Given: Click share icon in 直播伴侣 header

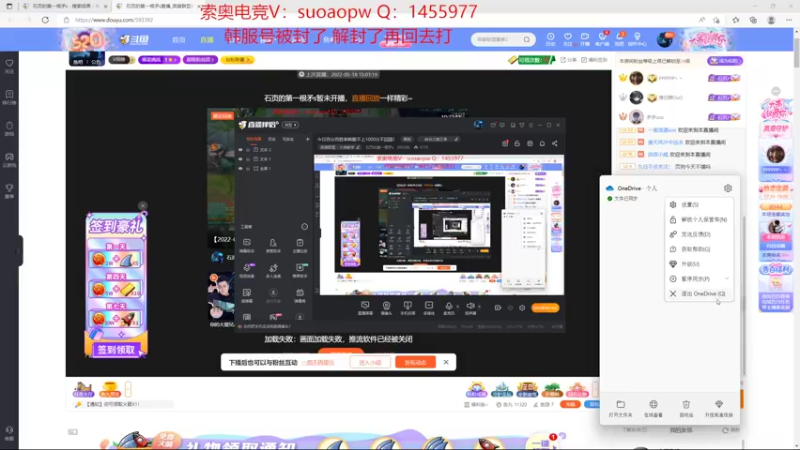Looking at the screenshot, I should pyautogui.click(x=555, y=144).
